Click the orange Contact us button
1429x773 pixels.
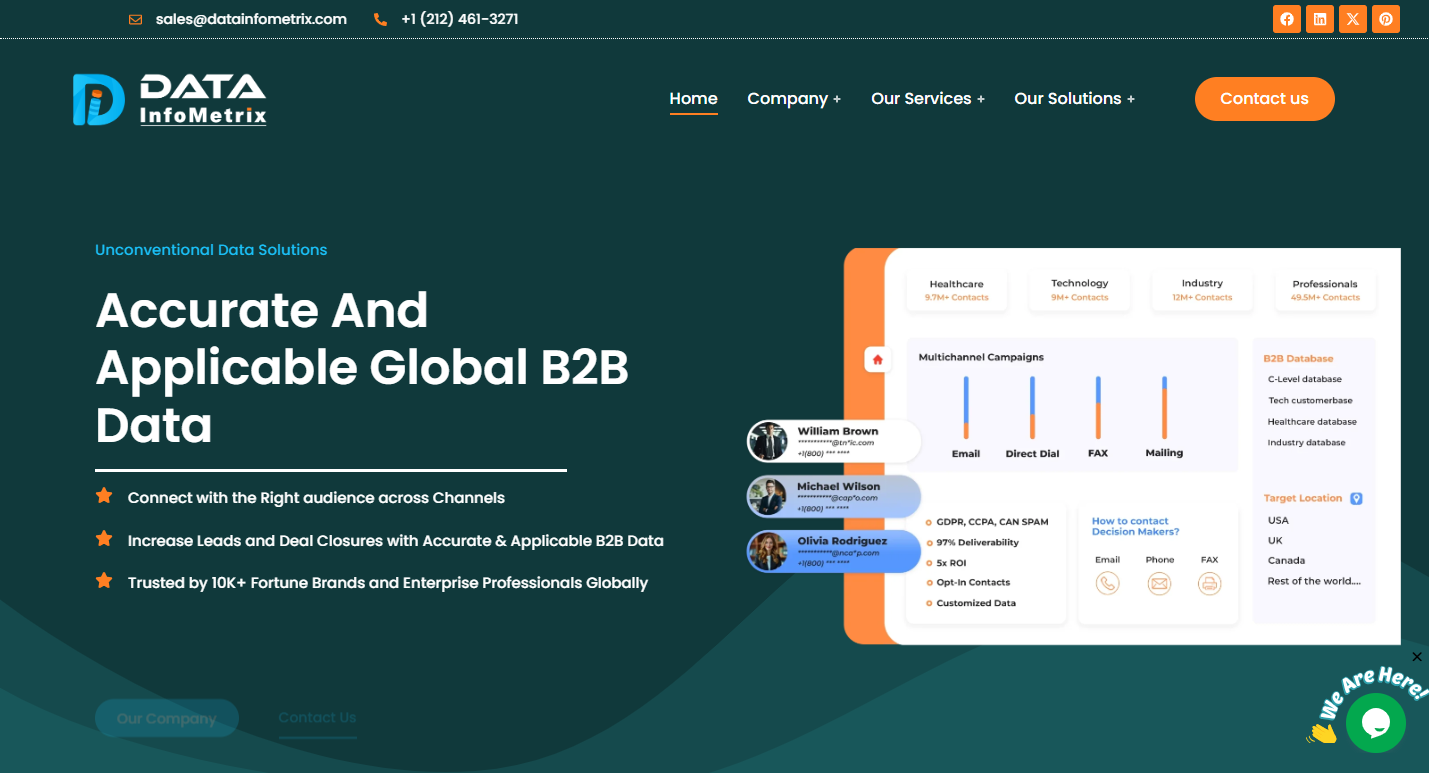tap(1264, 99)
